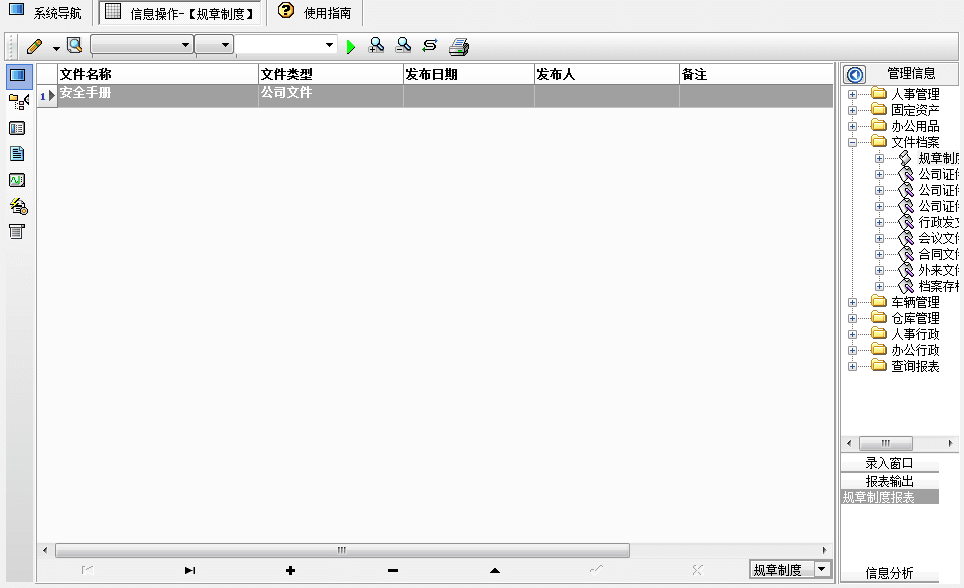The height and width of the screenshot is (588, 964).
Task: Go to last record with navigator arrow
Action: pos(189,570)
